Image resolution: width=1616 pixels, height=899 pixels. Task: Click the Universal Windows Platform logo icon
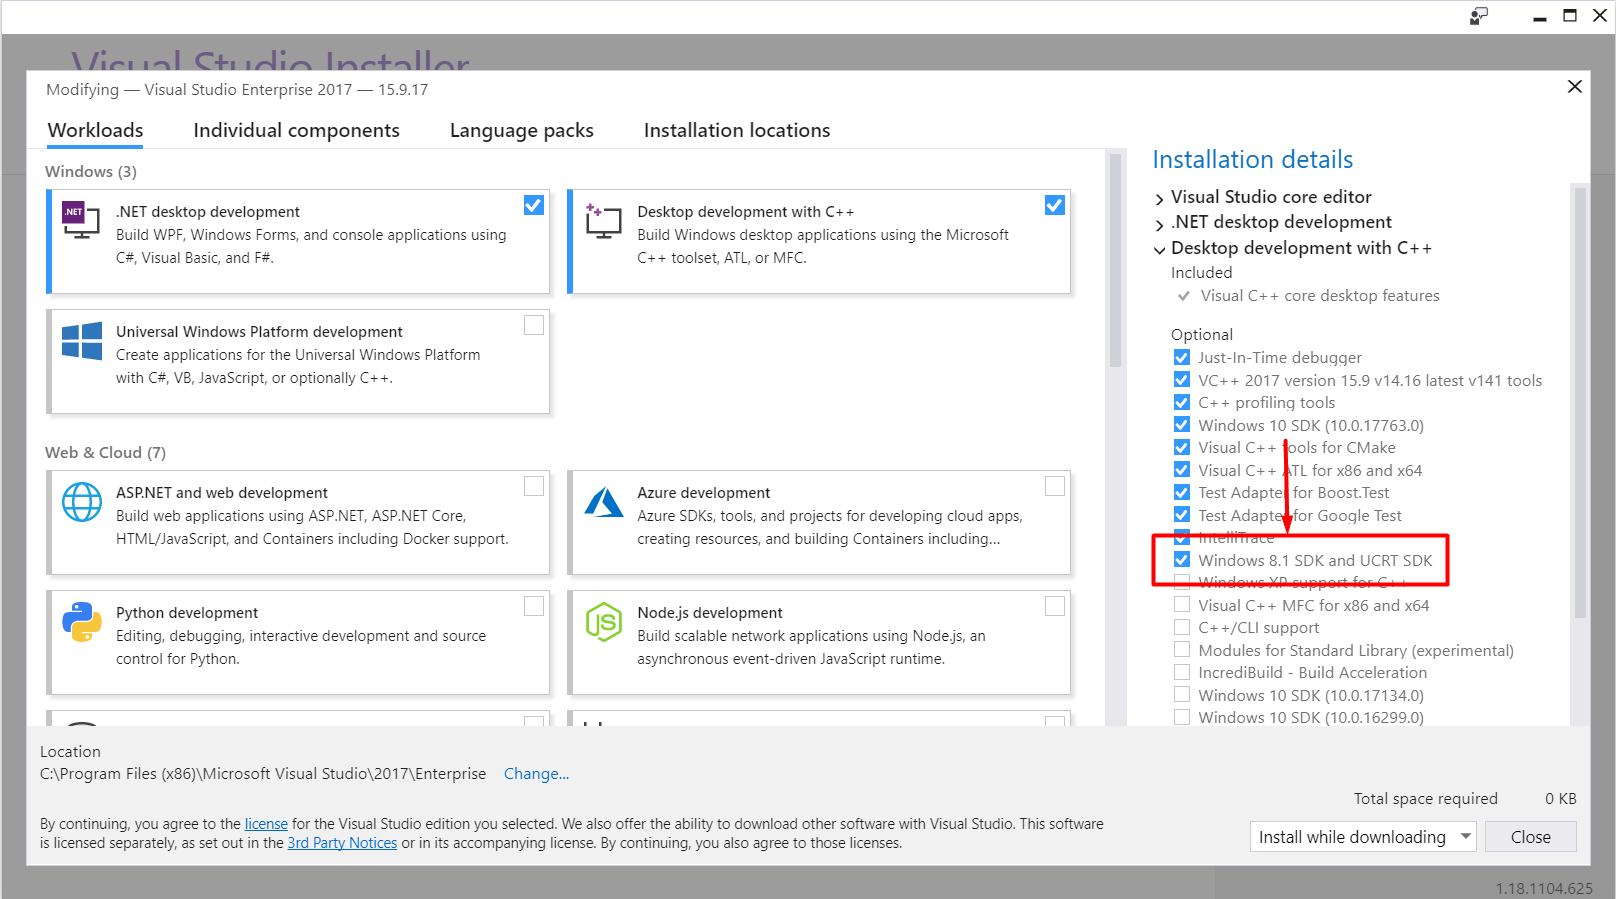[81, 341]
